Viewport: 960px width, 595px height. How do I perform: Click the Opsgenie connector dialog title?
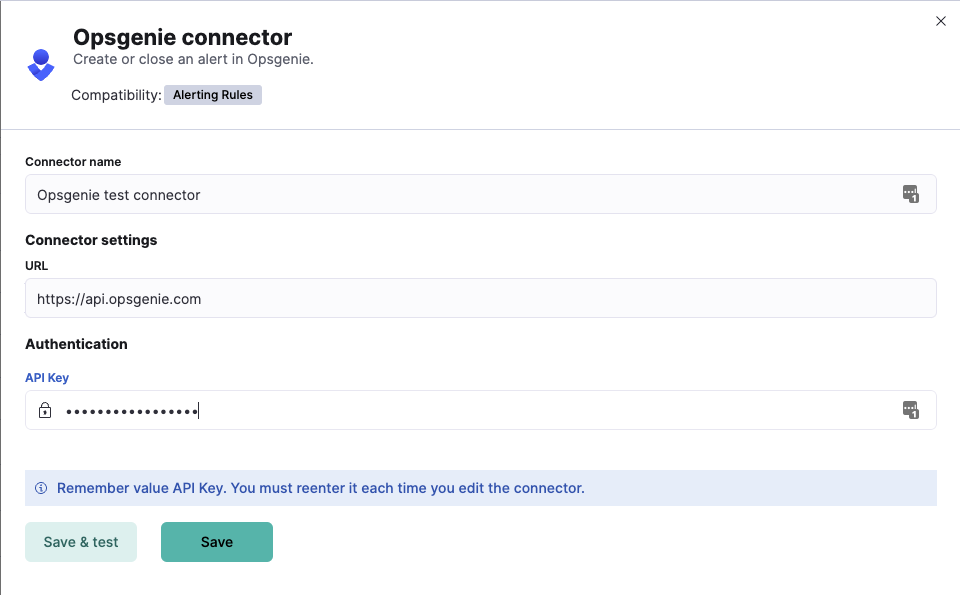182,37
